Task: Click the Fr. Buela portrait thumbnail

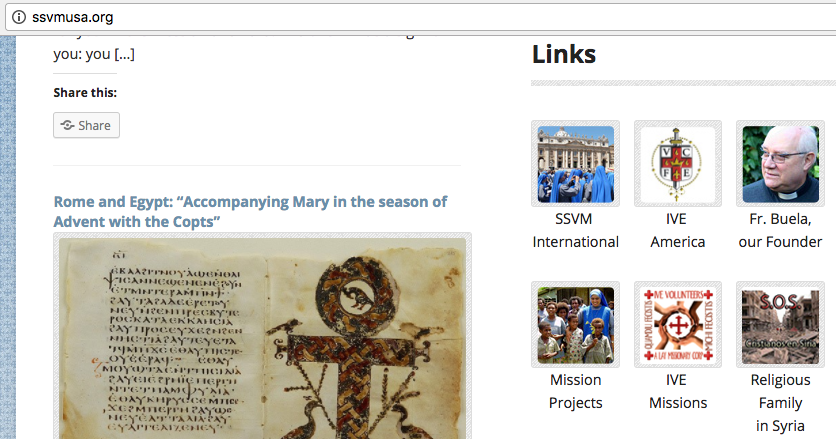Action: 780,164
